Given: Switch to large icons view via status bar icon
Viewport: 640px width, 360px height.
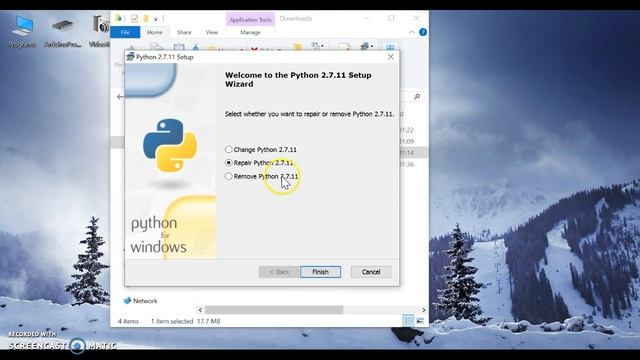Looking at the screenshot, I should [420, 321].
